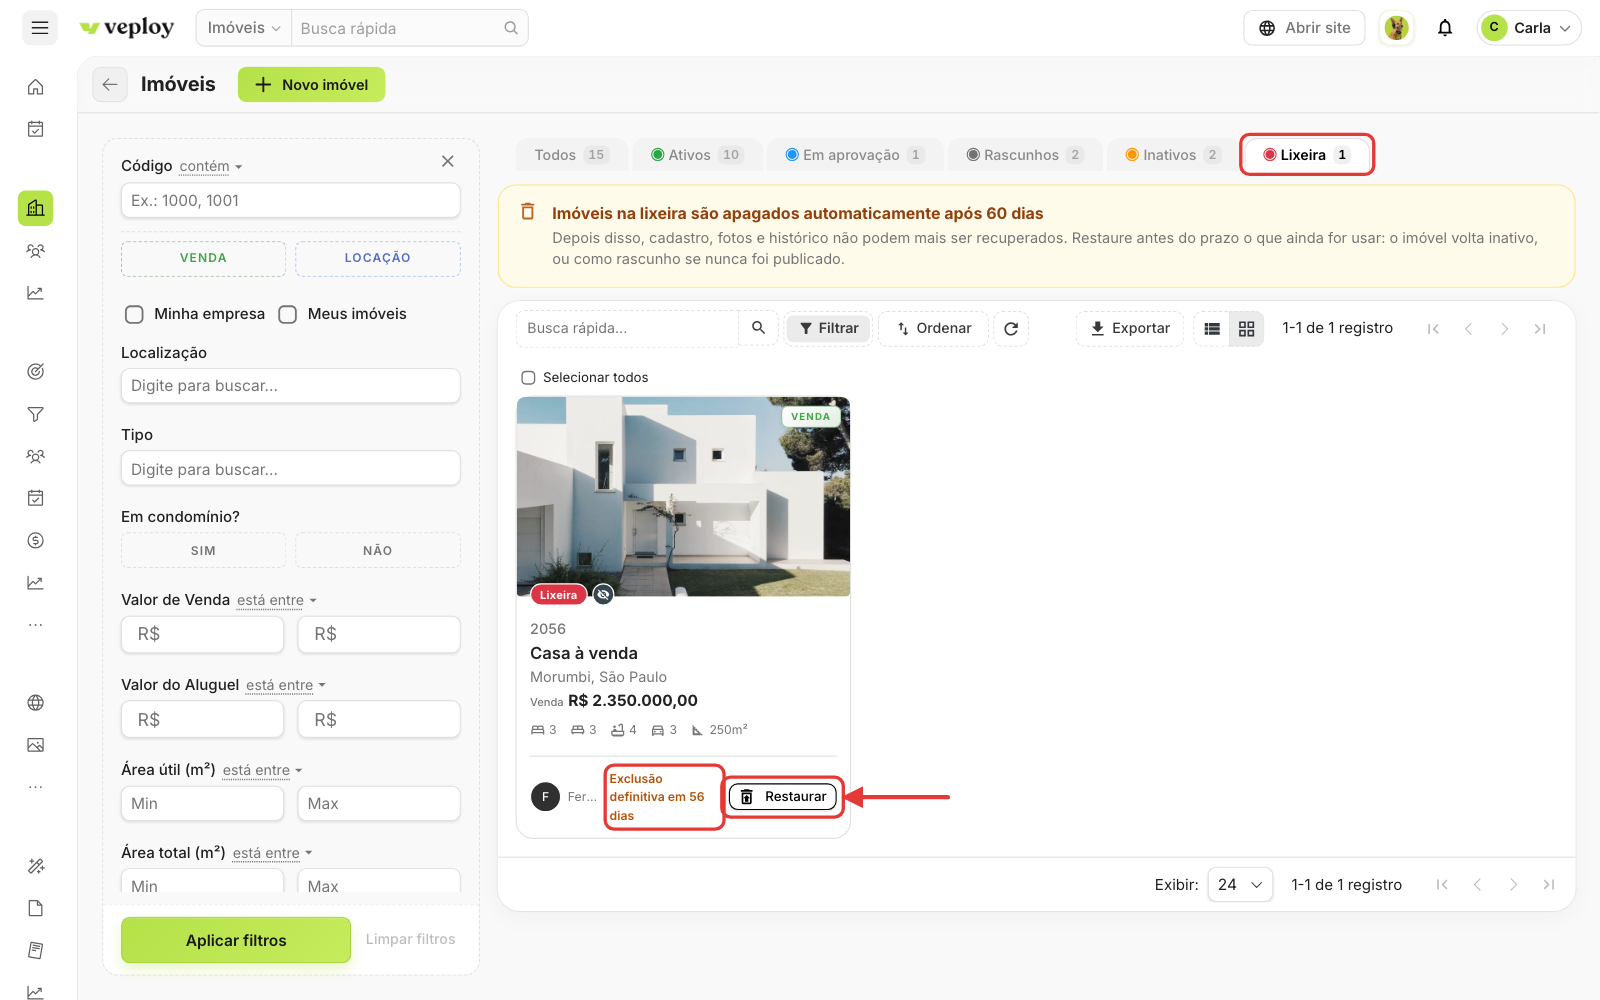This screenshot has height=1000, width=1600.
Task: Click Novo imóvel button
Action: [311, 85]
